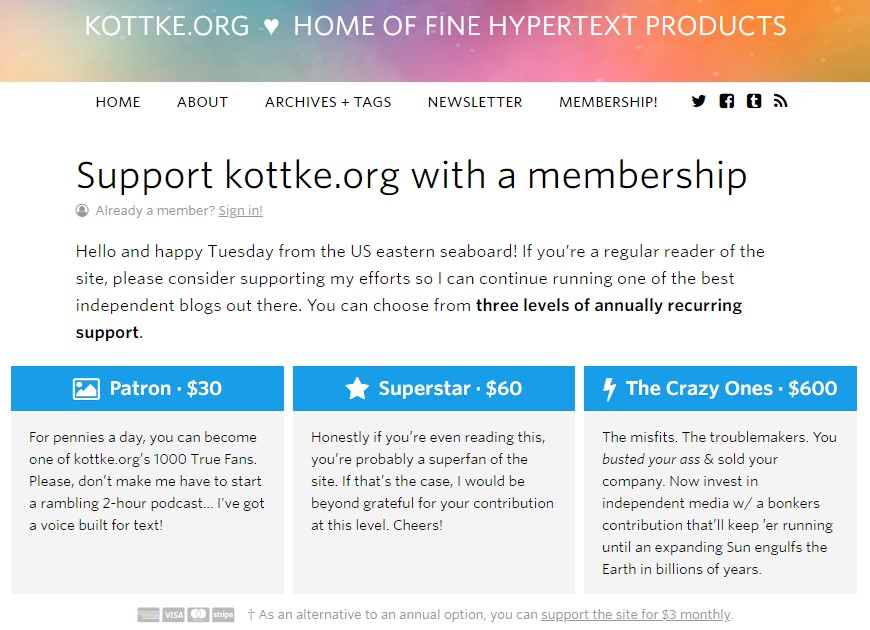
Task: Click the star icon on the Superstar banner
Action: pyautogui.click(x=357, y=388)
